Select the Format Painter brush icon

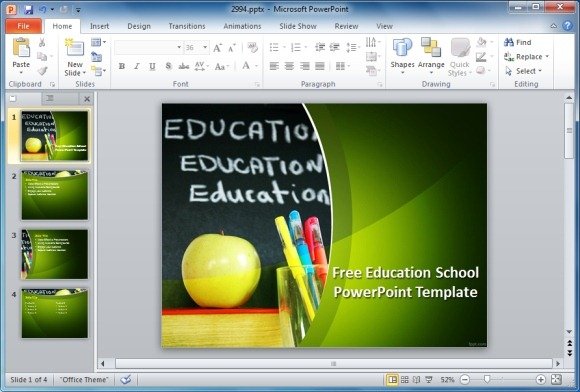point(43,71)
